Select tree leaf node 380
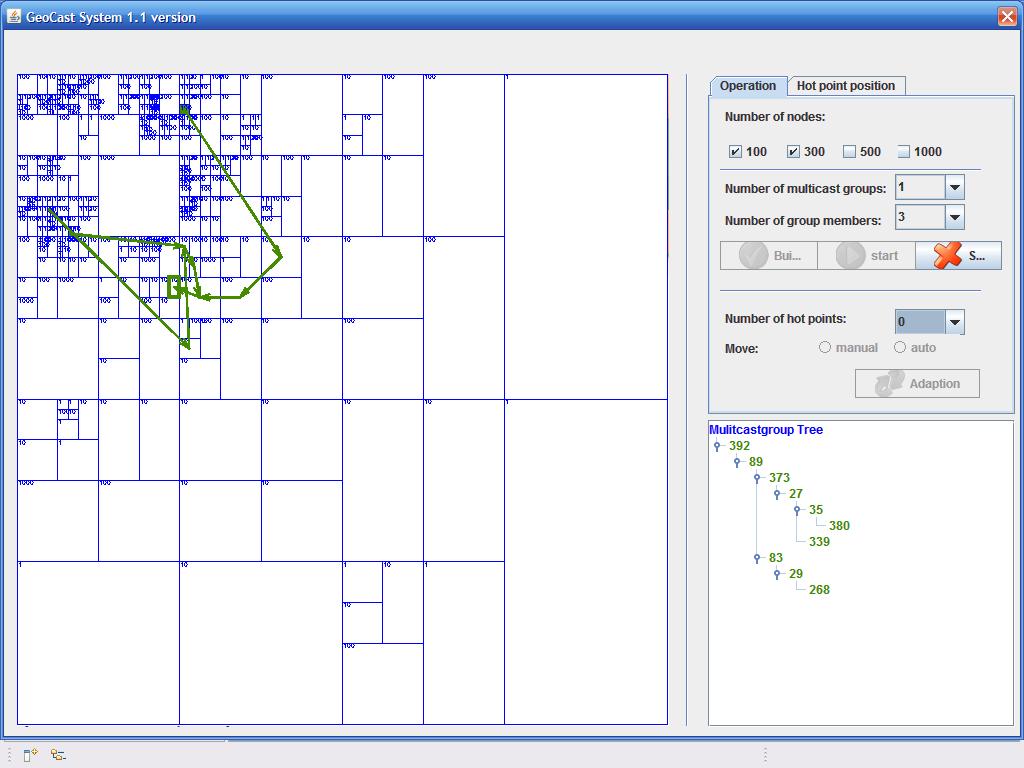 839,526
